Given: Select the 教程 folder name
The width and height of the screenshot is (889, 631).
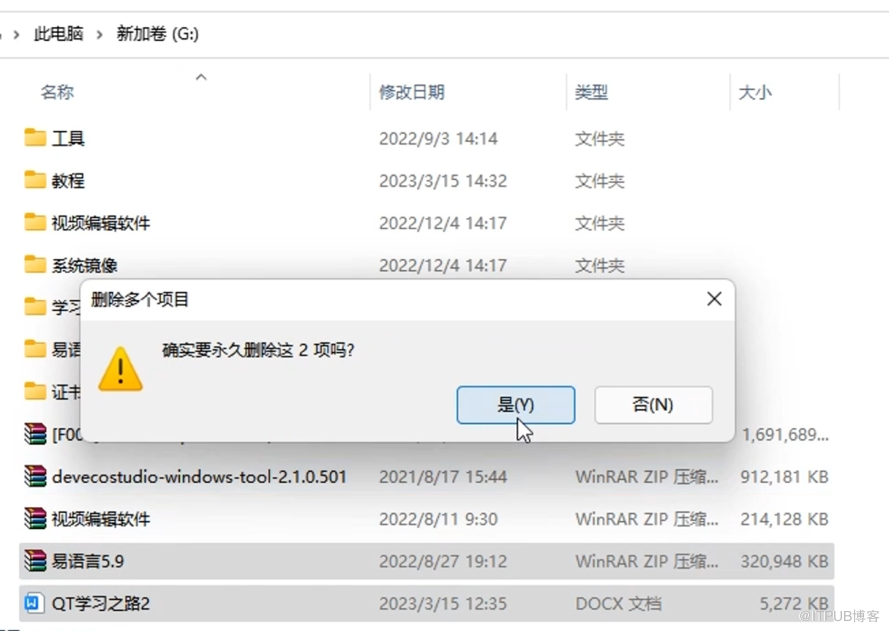Looking at the screenshot, I should coord(68,181).
